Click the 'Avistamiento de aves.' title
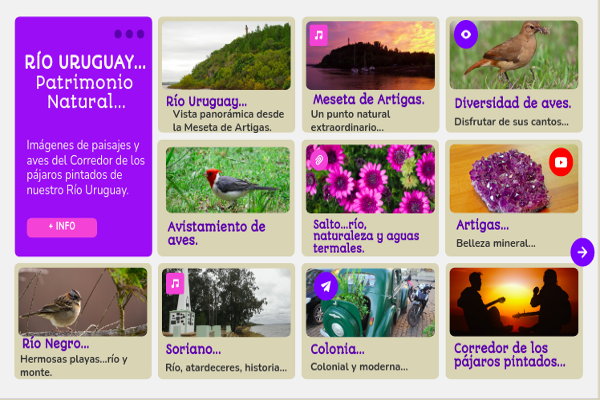Screen dimensions: 600x400 click(217, 233)
